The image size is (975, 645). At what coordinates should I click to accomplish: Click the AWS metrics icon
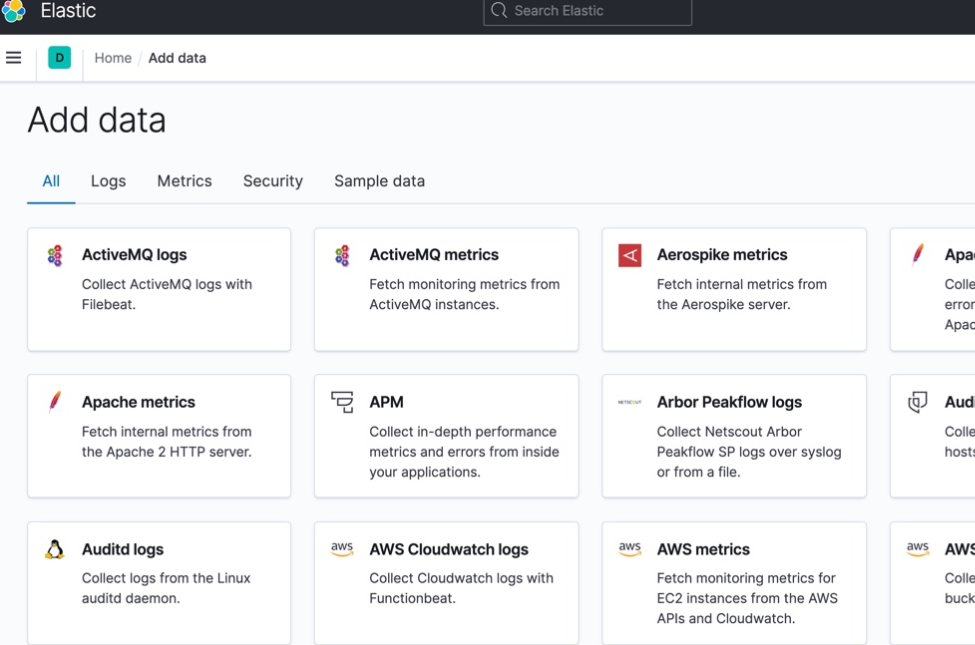[x=630, y=549]
